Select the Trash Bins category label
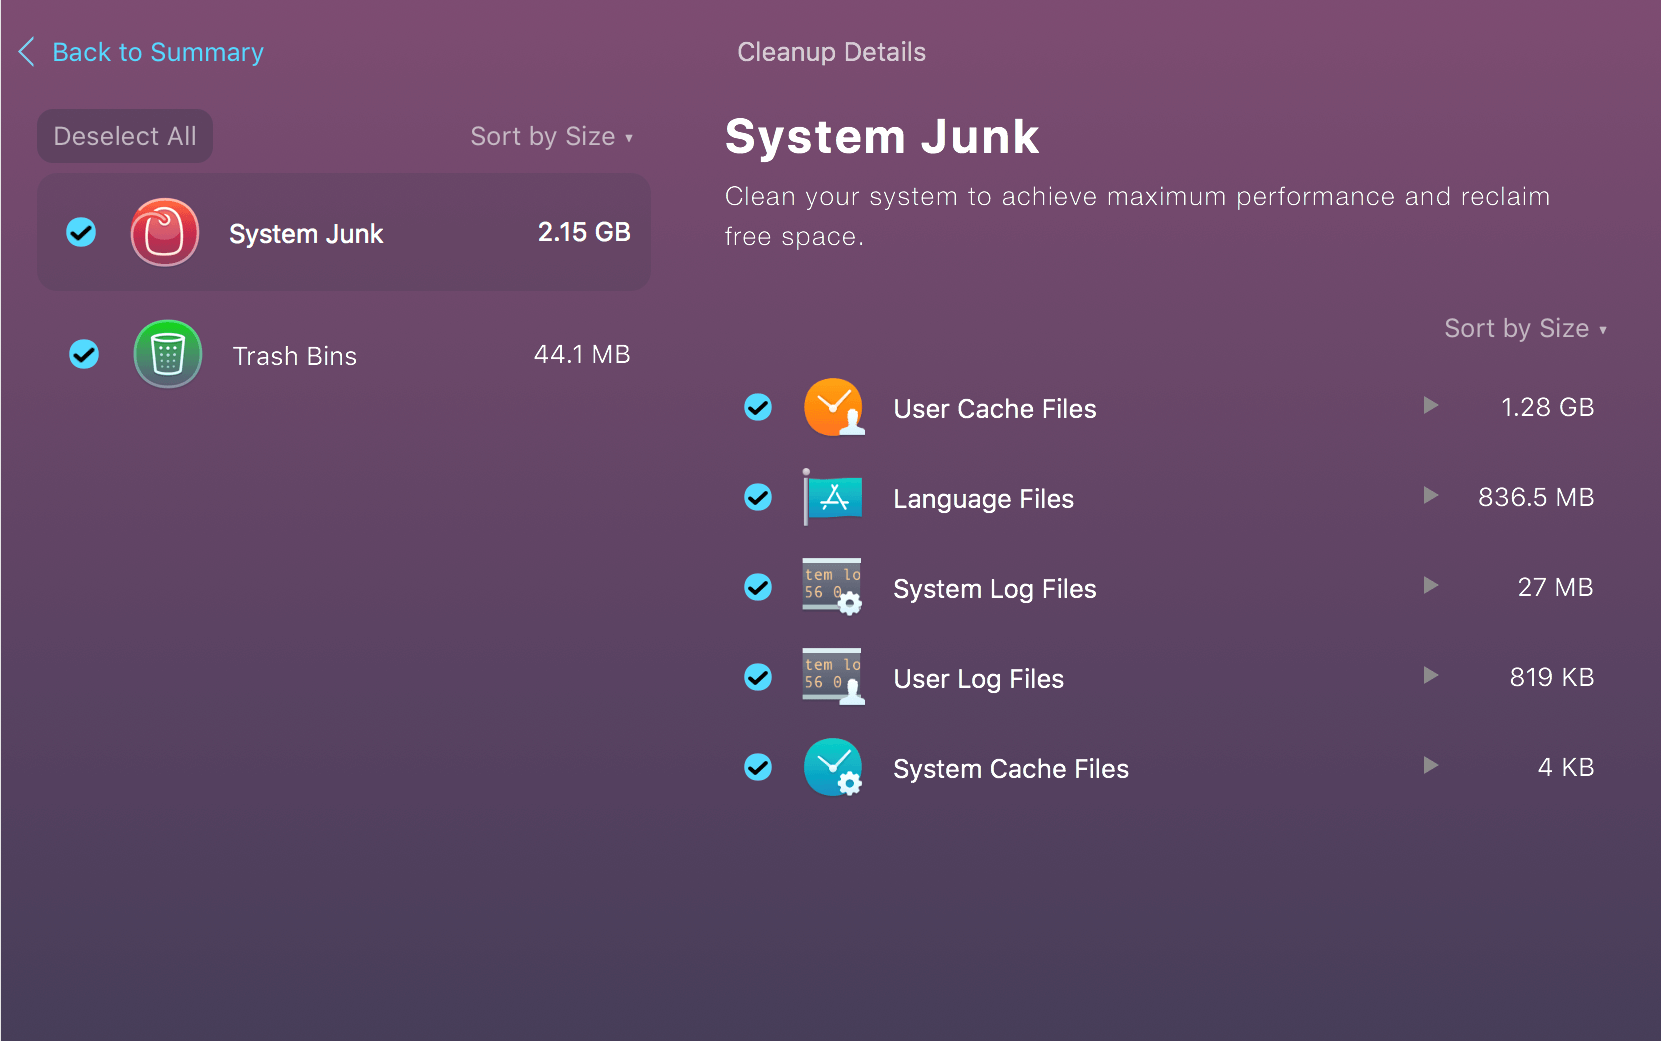The height and width of the screenshot is (1041, 1661). (x=295, y=356)
